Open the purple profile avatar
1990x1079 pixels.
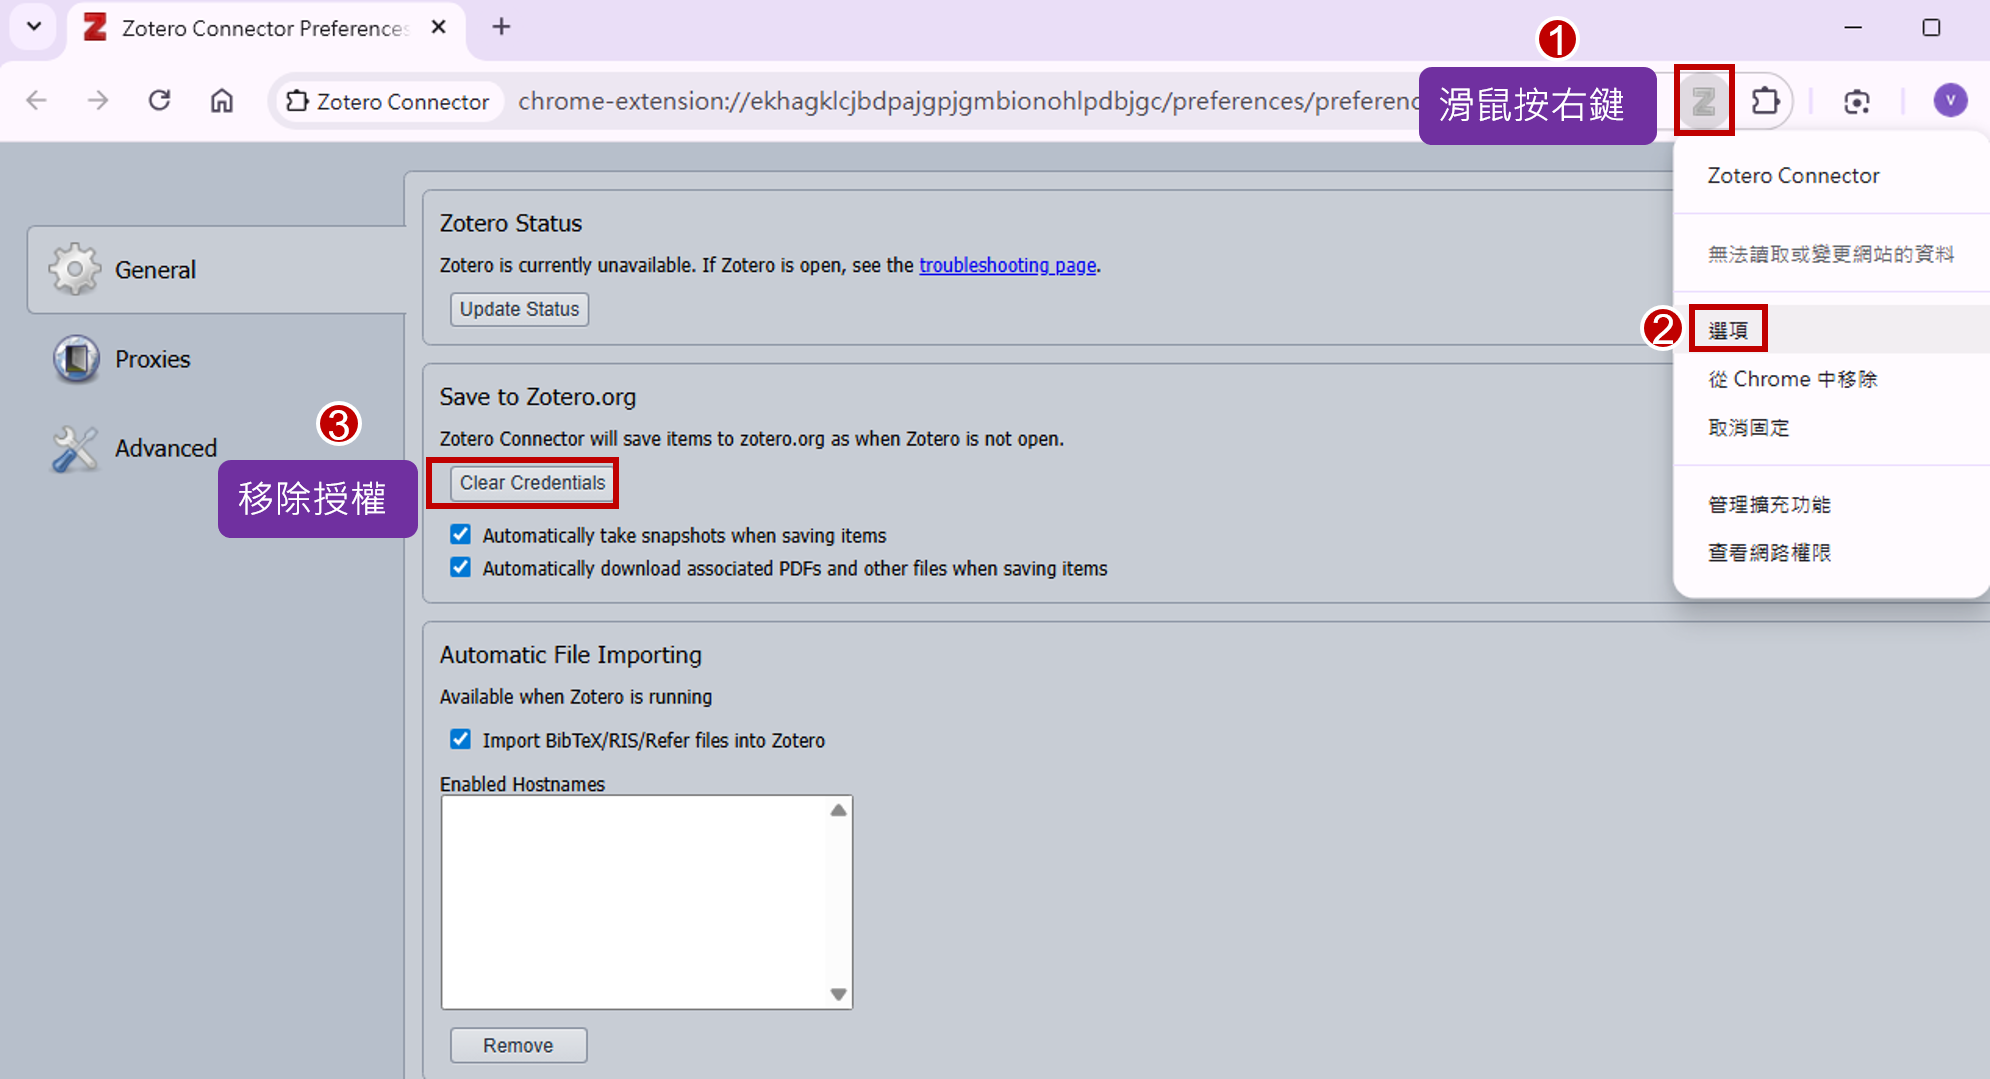tap(1949, 100)
